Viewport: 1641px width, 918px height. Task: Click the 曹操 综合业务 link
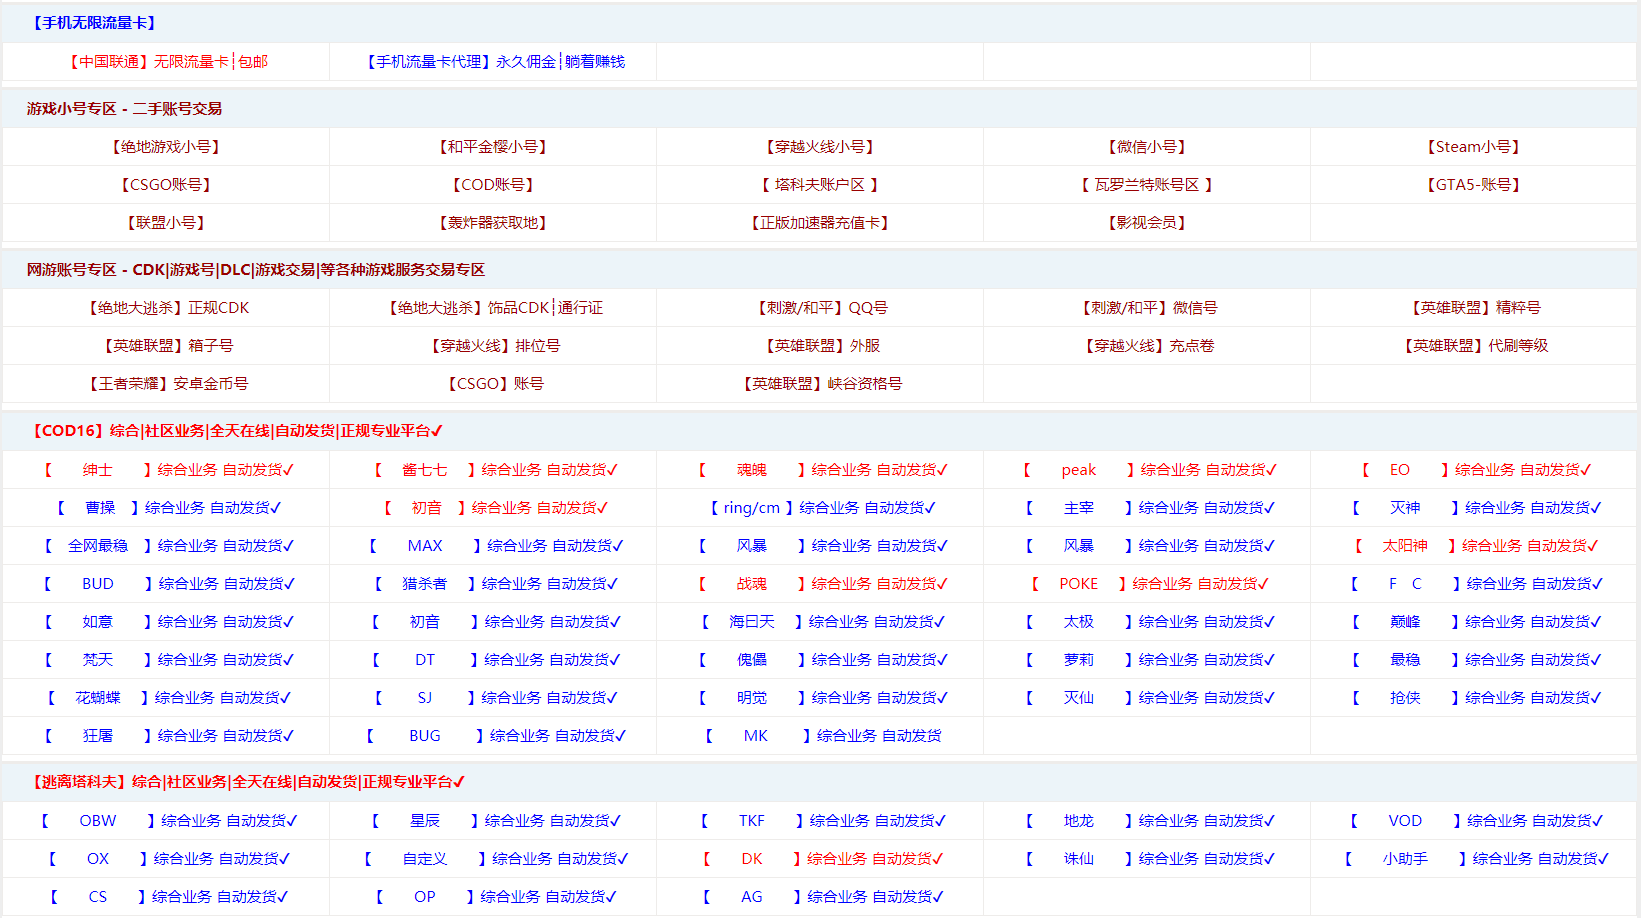coord(167,507)
